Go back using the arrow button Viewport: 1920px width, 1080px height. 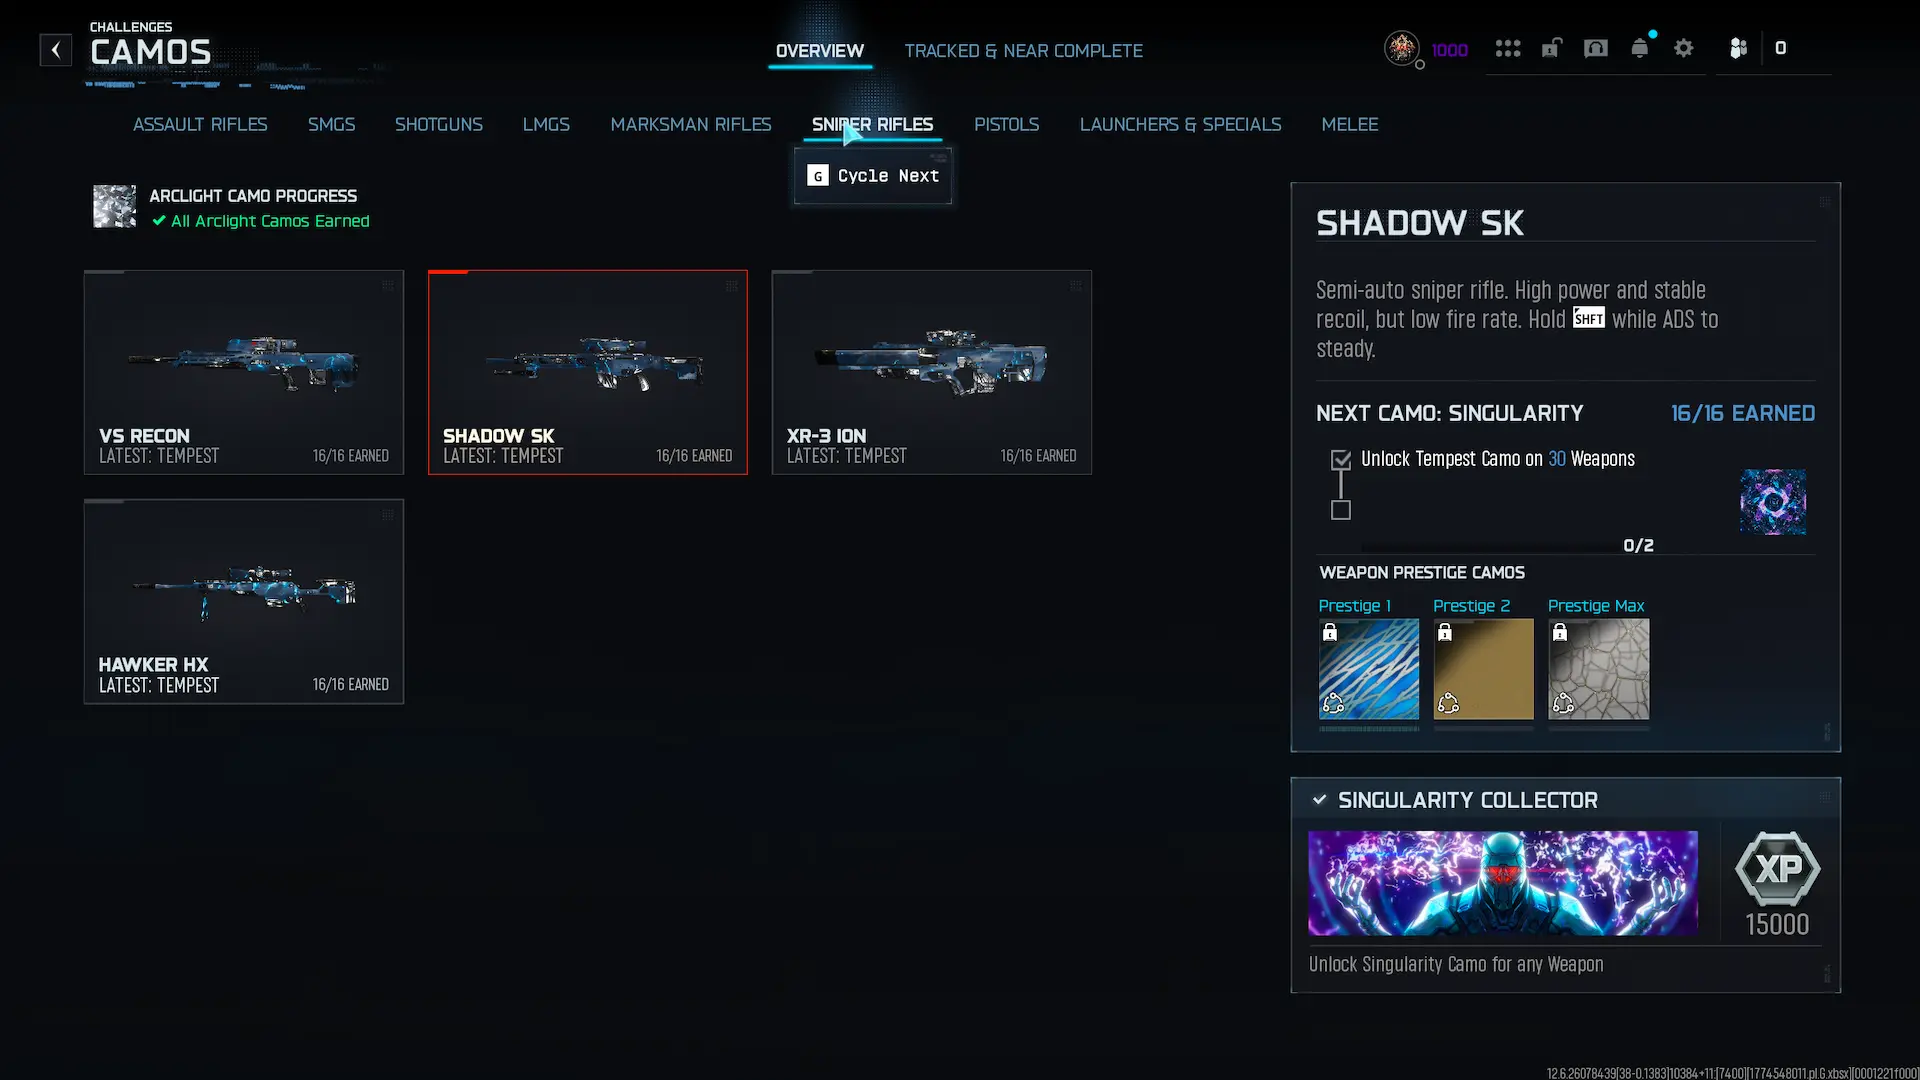click(56, 50)
